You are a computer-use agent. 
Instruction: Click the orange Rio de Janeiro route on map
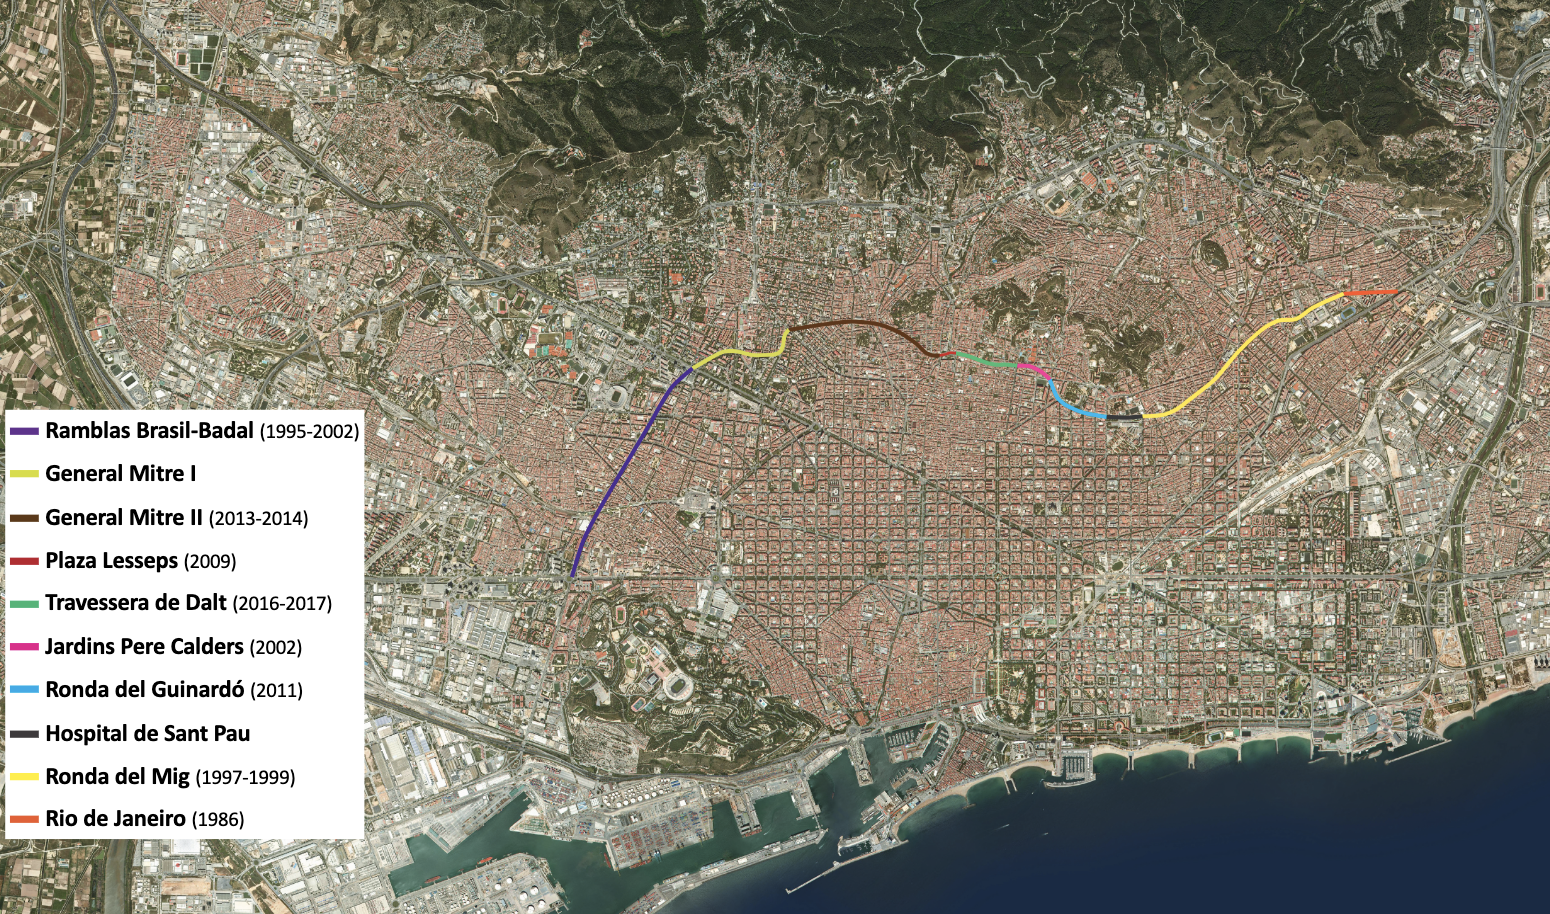1370,292
